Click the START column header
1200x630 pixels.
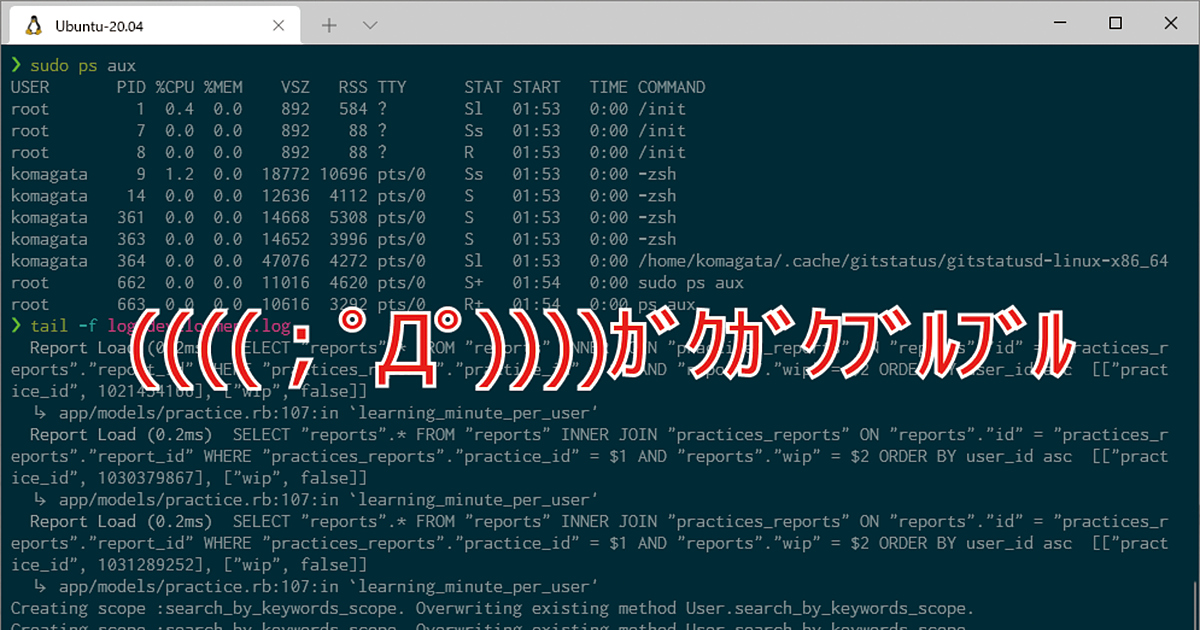(x=537, y=87)
